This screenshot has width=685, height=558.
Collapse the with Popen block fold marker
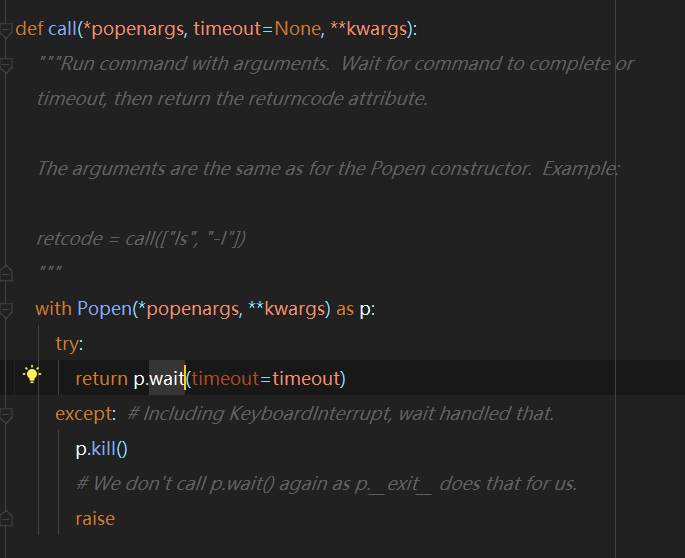pos(6,310)
